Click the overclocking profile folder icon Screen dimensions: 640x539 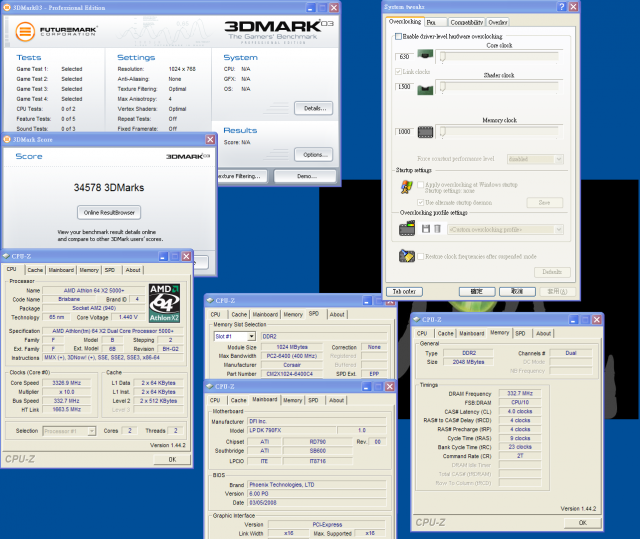(407, 228)
